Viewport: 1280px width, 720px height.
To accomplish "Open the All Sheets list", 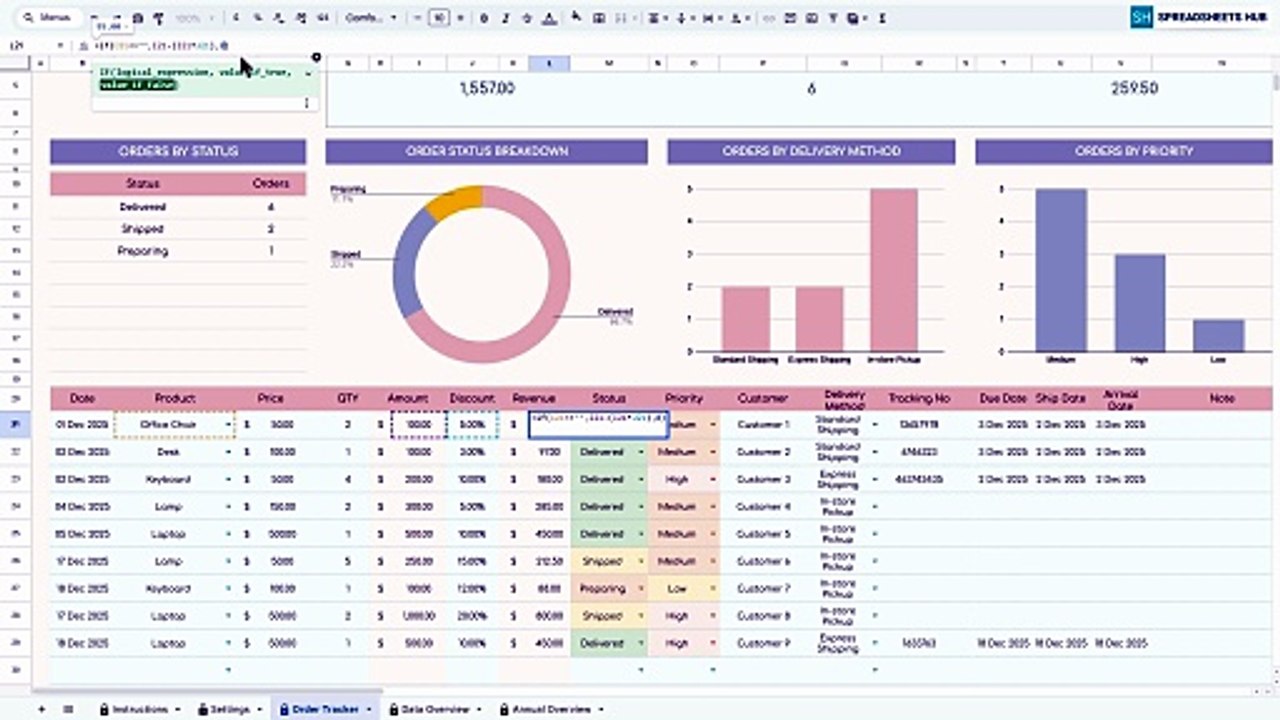I will (68, 708).
